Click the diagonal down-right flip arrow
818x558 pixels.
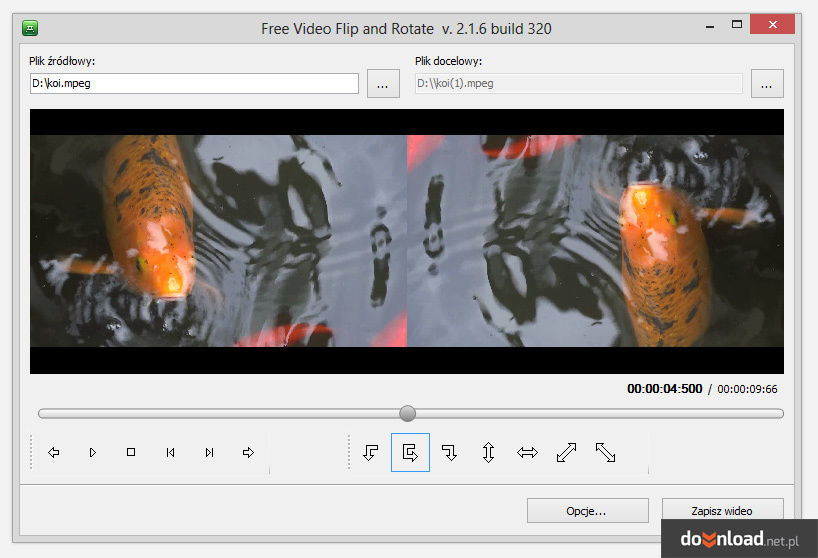point(606,452)
